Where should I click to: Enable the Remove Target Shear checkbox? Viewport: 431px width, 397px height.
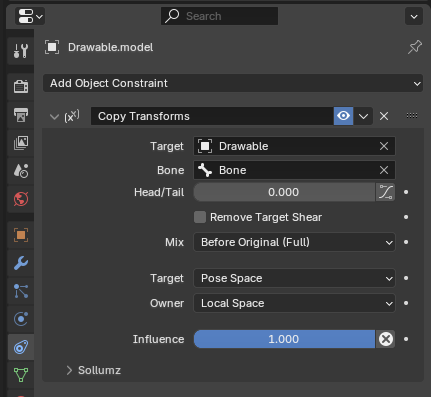[200, 217]
